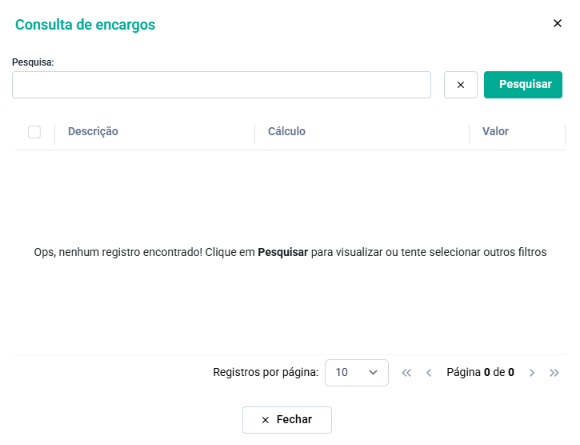Jump to the last page
Viewport: 580px width, 445px height.
(x=554, y=372)
